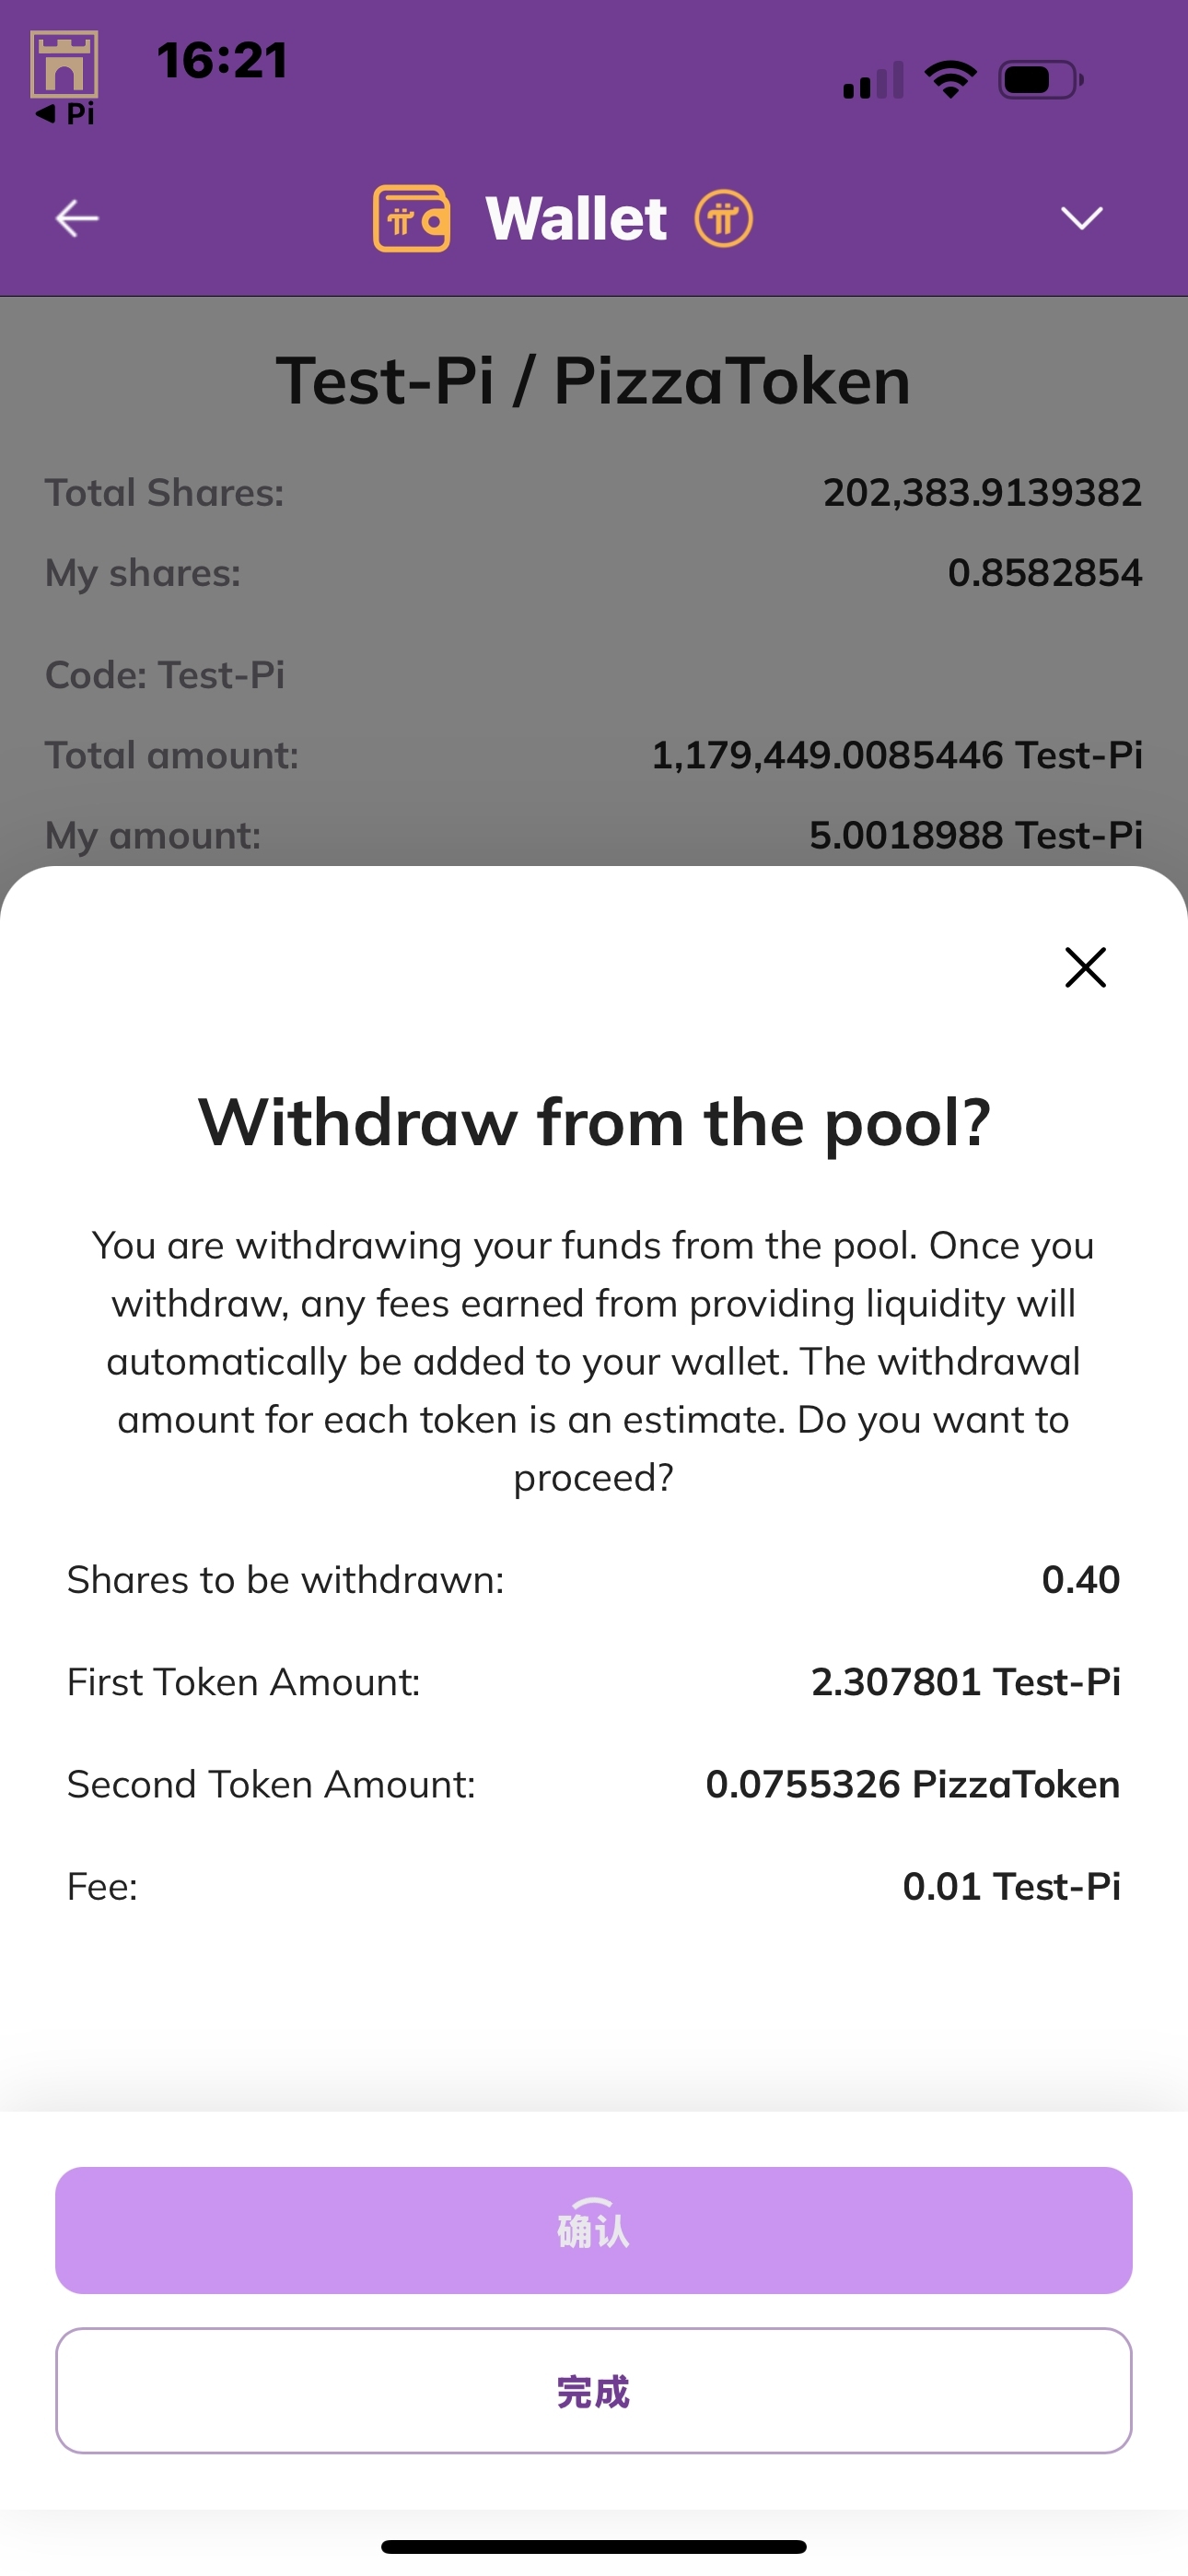This screenshot has height=2576, width=1188.
Task: Tap the home indicator bar
Action: coord(594,2546)
